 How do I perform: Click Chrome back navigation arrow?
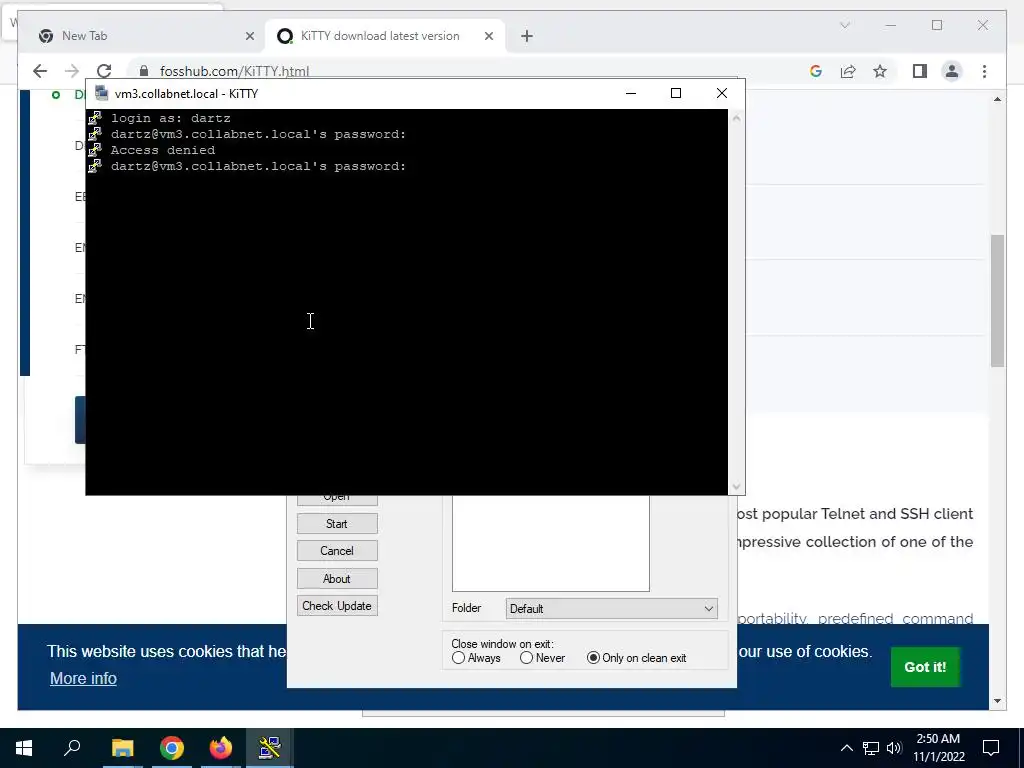[40, 71]
